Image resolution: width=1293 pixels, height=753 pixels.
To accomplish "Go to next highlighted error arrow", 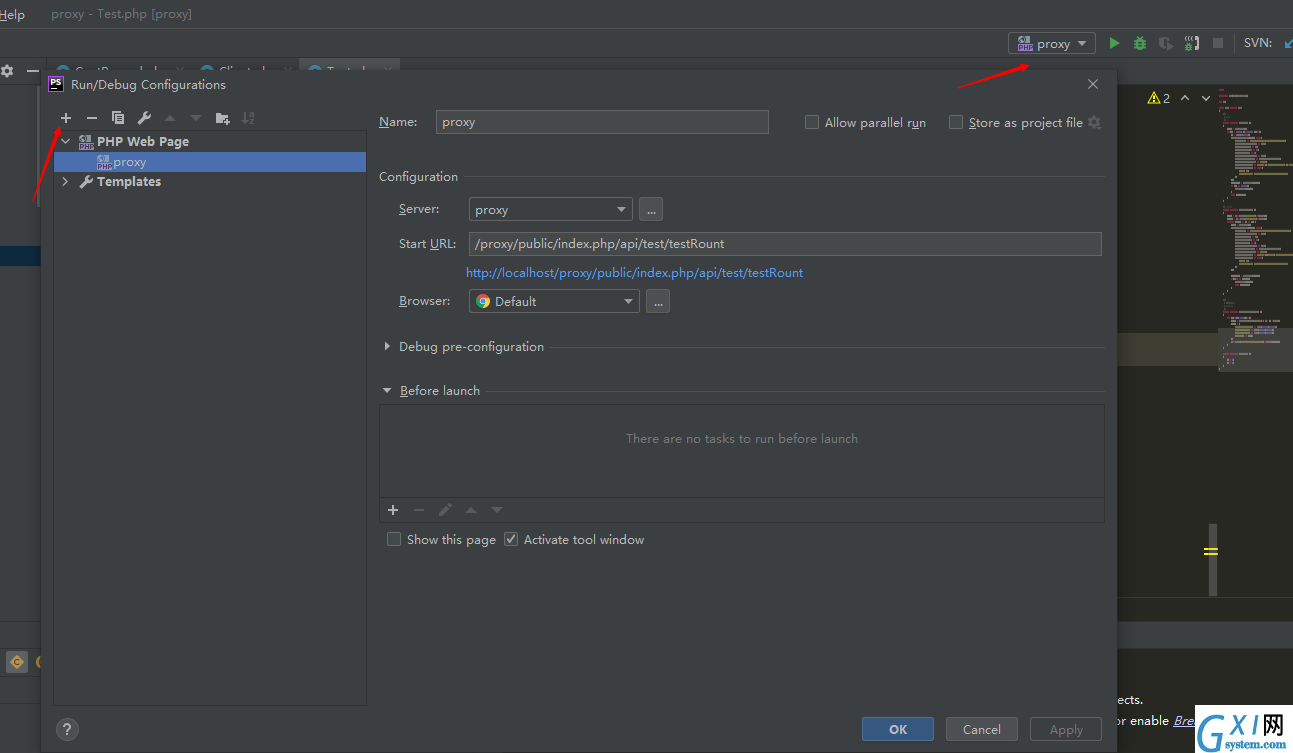I will tap(1206, 98).
